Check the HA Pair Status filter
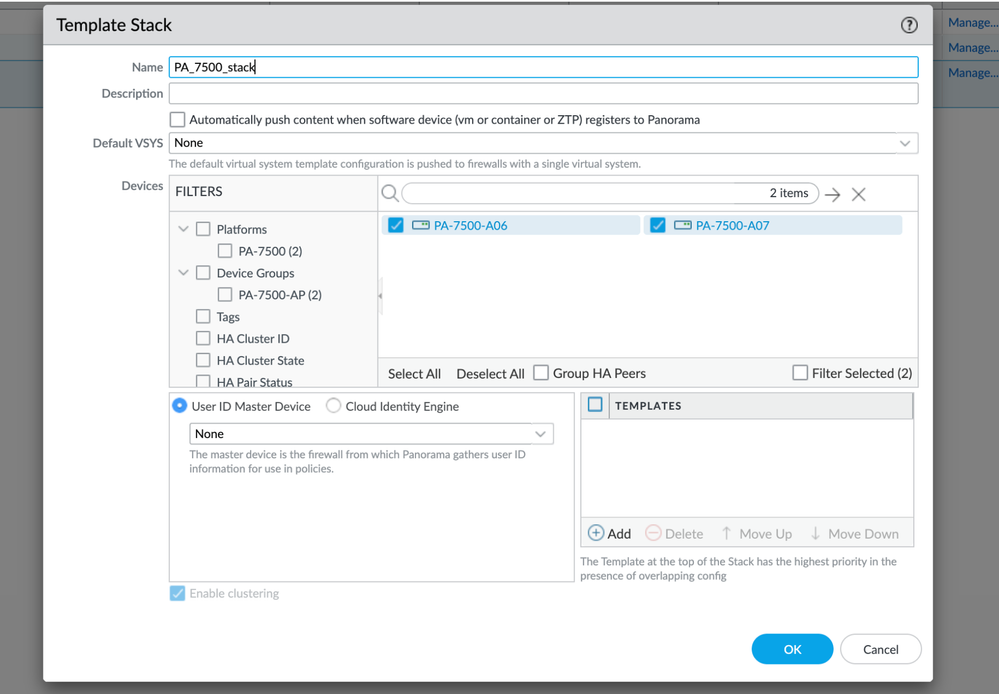 203,382
